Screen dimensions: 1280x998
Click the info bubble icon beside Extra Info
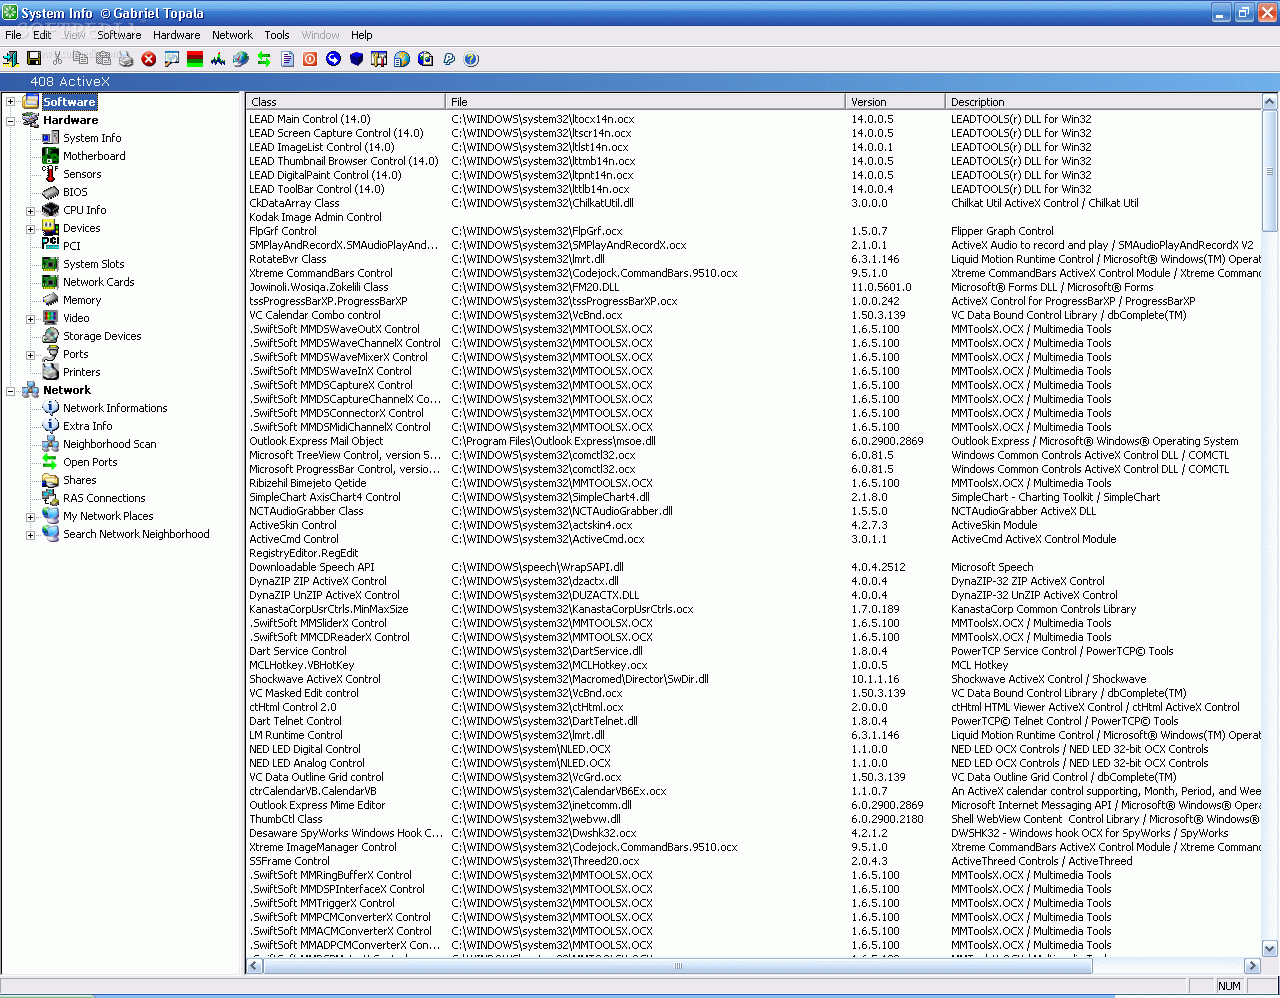[50, 426]
